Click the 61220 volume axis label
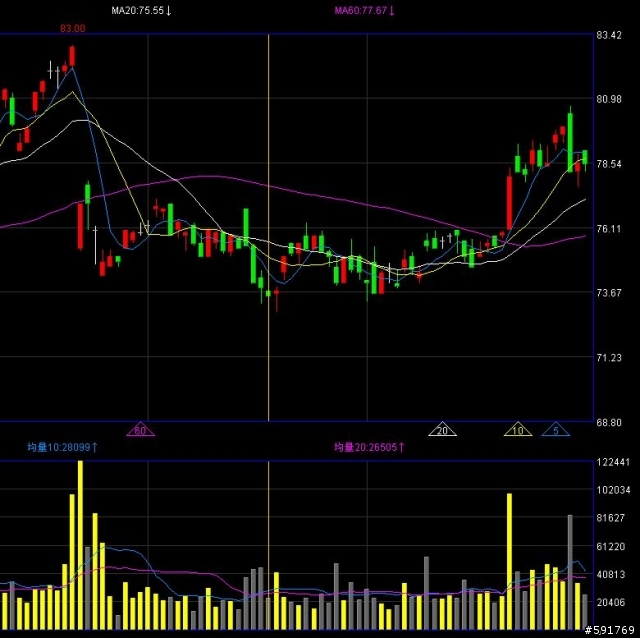 pos(611,546)
